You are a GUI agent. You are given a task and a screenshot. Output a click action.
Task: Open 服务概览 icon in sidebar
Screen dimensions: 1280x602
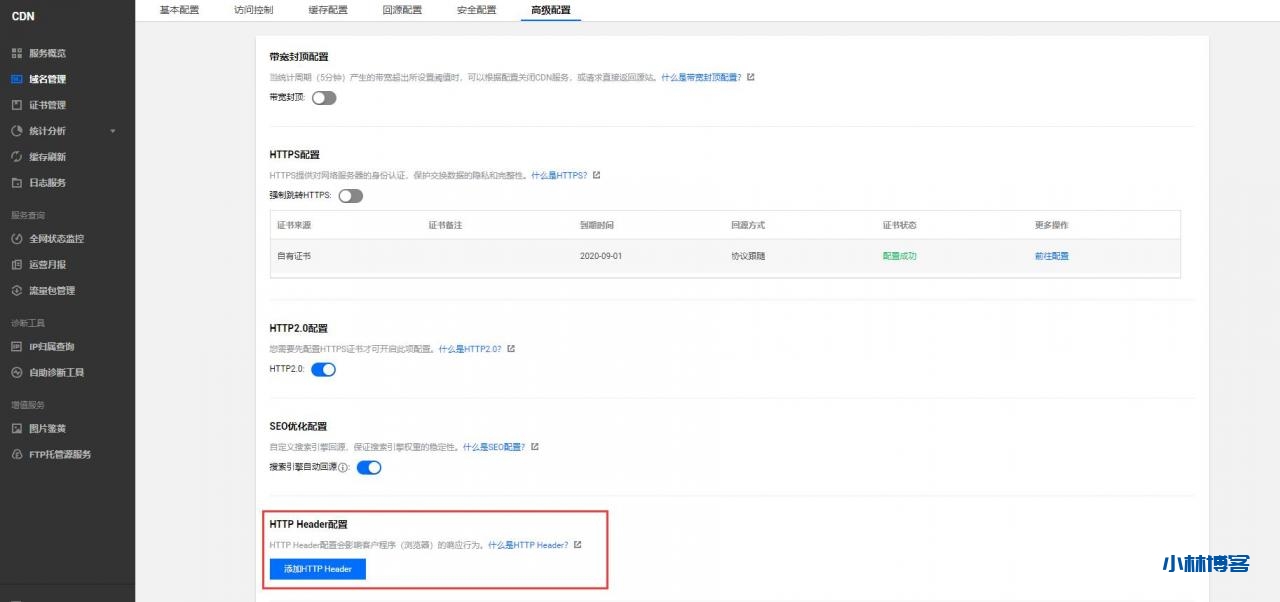[x=17, y=53]
